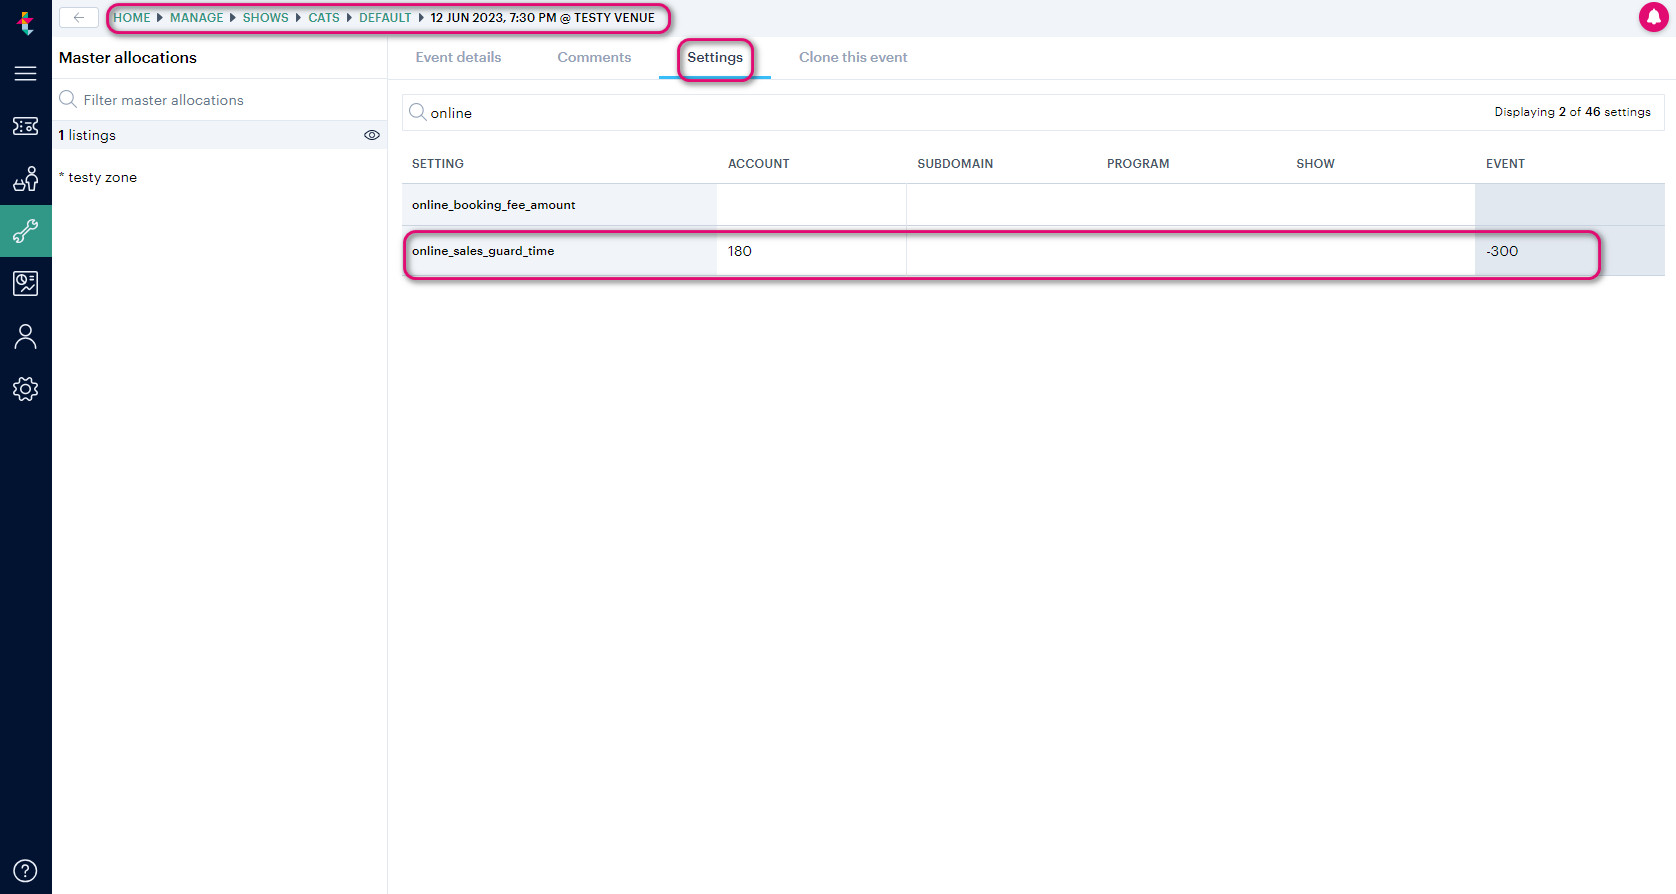Click the notification bell icon
The image size is (1676, 894).
tap(1653, 17)
